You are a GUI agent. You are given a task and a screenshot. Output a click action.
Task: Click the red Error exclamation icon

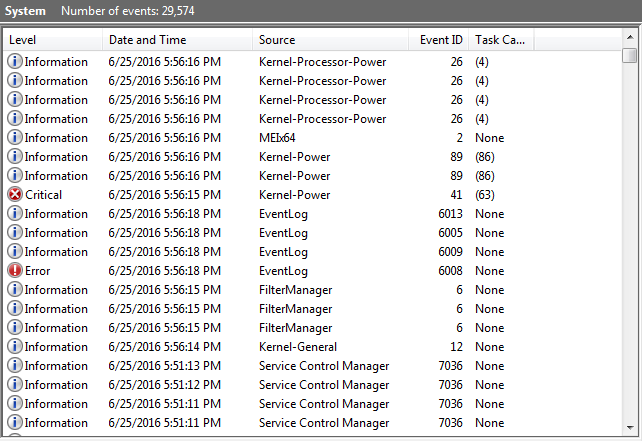[15, 271]
